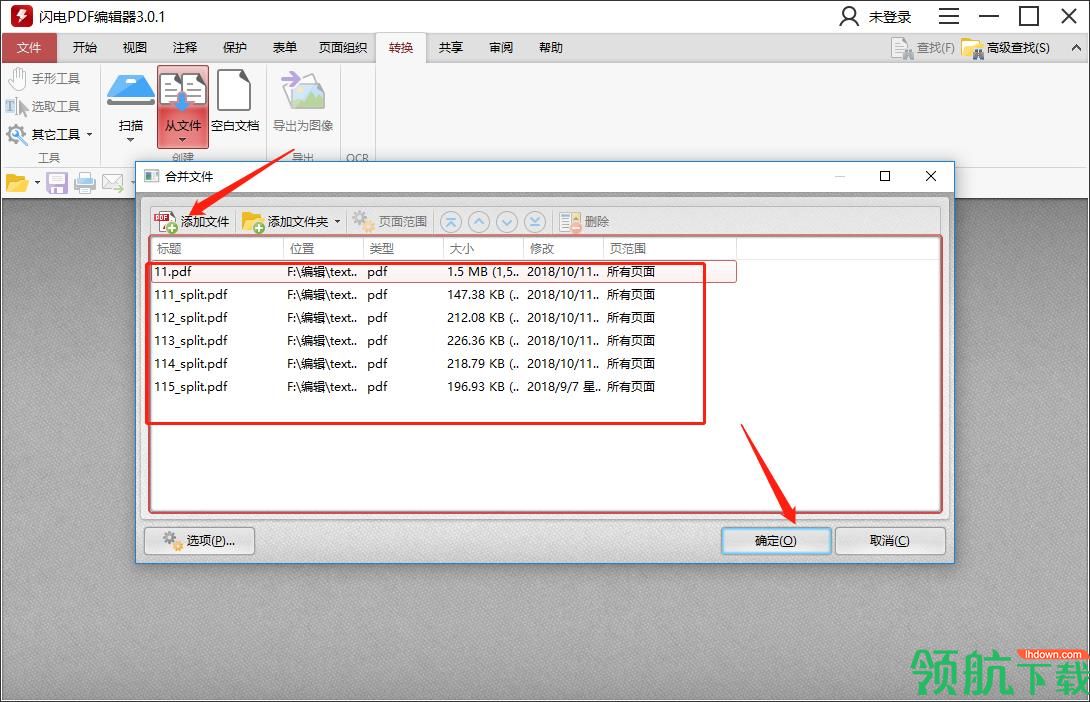Move item down arrow icon
Image resolution: width=1090 pixels, height=702 pixels.
click(x=507, y=222)
